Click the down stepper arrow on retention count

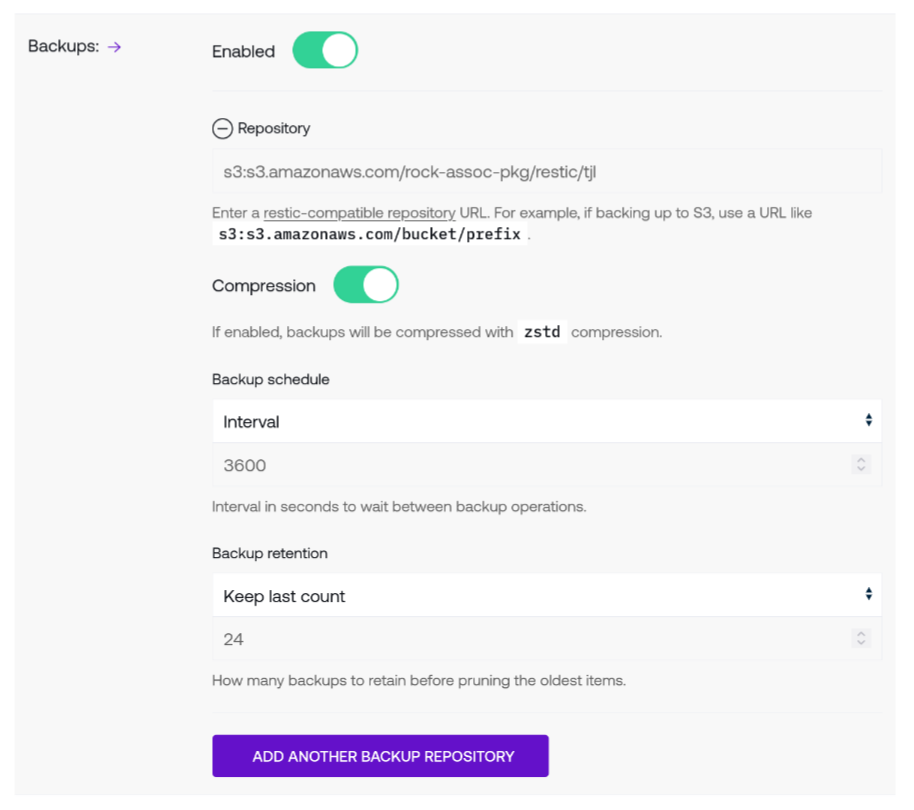[x=861, y=643]
